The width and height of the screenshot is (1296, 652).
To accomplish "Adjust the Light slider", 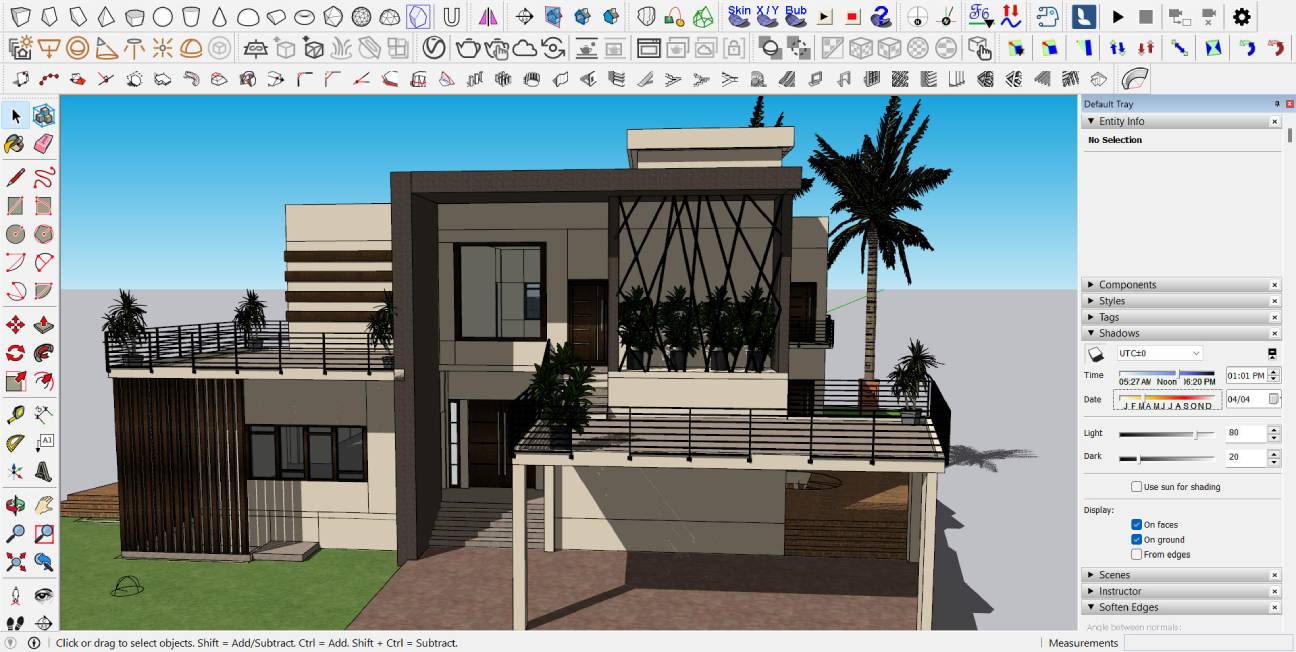I will [1167, 434].
